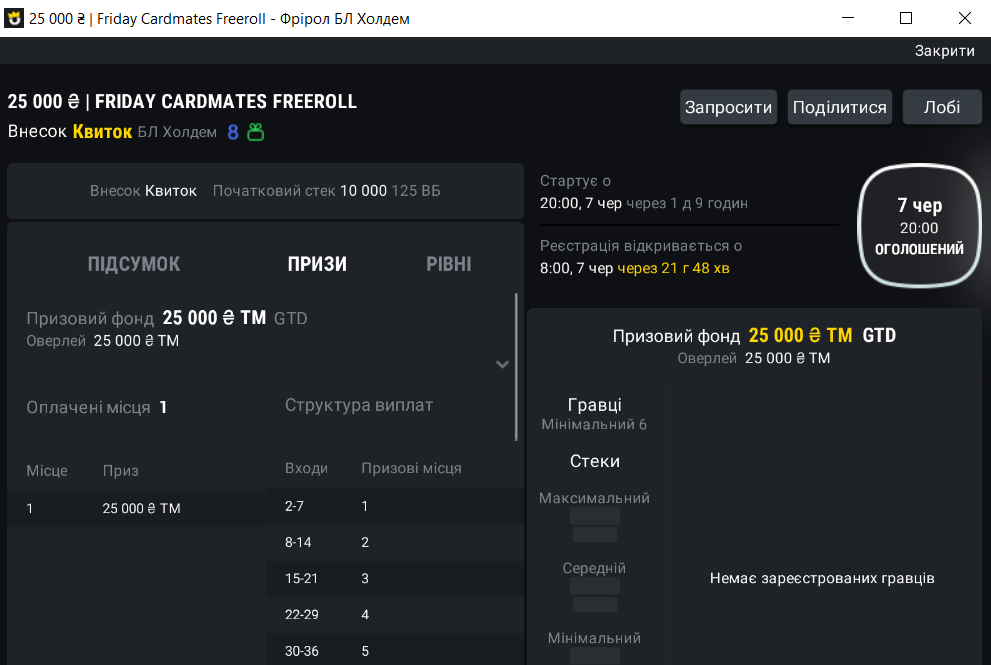Select the 2-7 entries payout row
This screenshot has height=665, width=991.
394,506
